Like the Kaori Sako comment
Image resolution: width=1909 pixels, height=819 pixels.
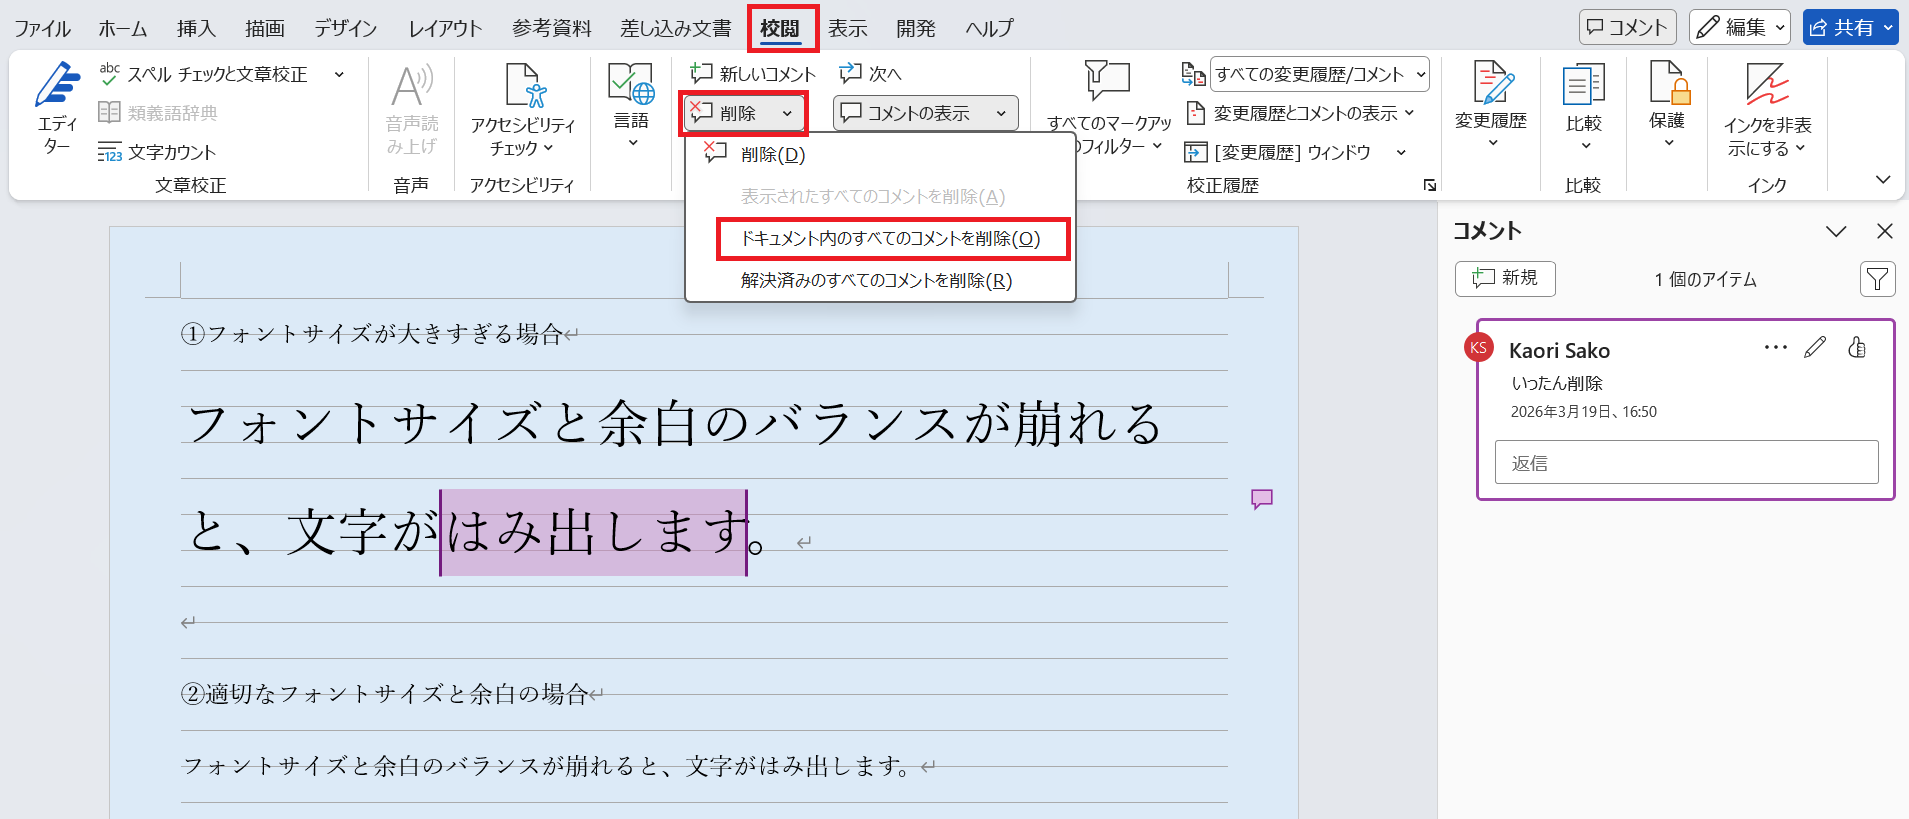[x=1857, y=347]
